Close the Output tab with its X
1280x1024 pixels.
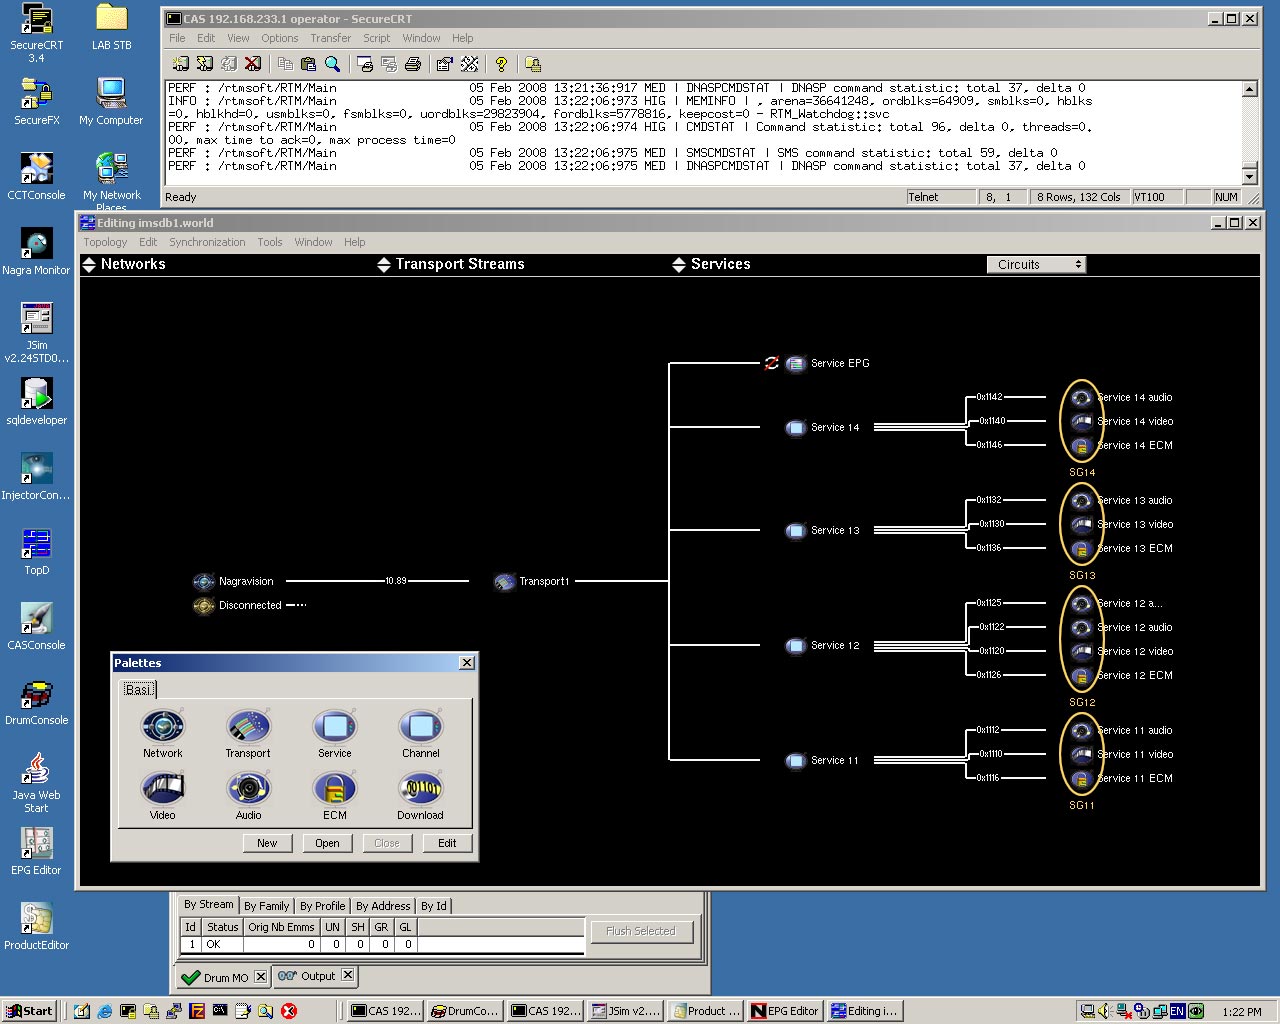pos(348,975)
